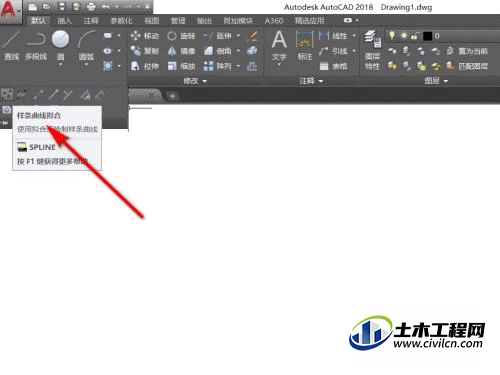500x375 pixels.
Task: Switch to the 注释 ribbon tab
Action: [91, 21]
